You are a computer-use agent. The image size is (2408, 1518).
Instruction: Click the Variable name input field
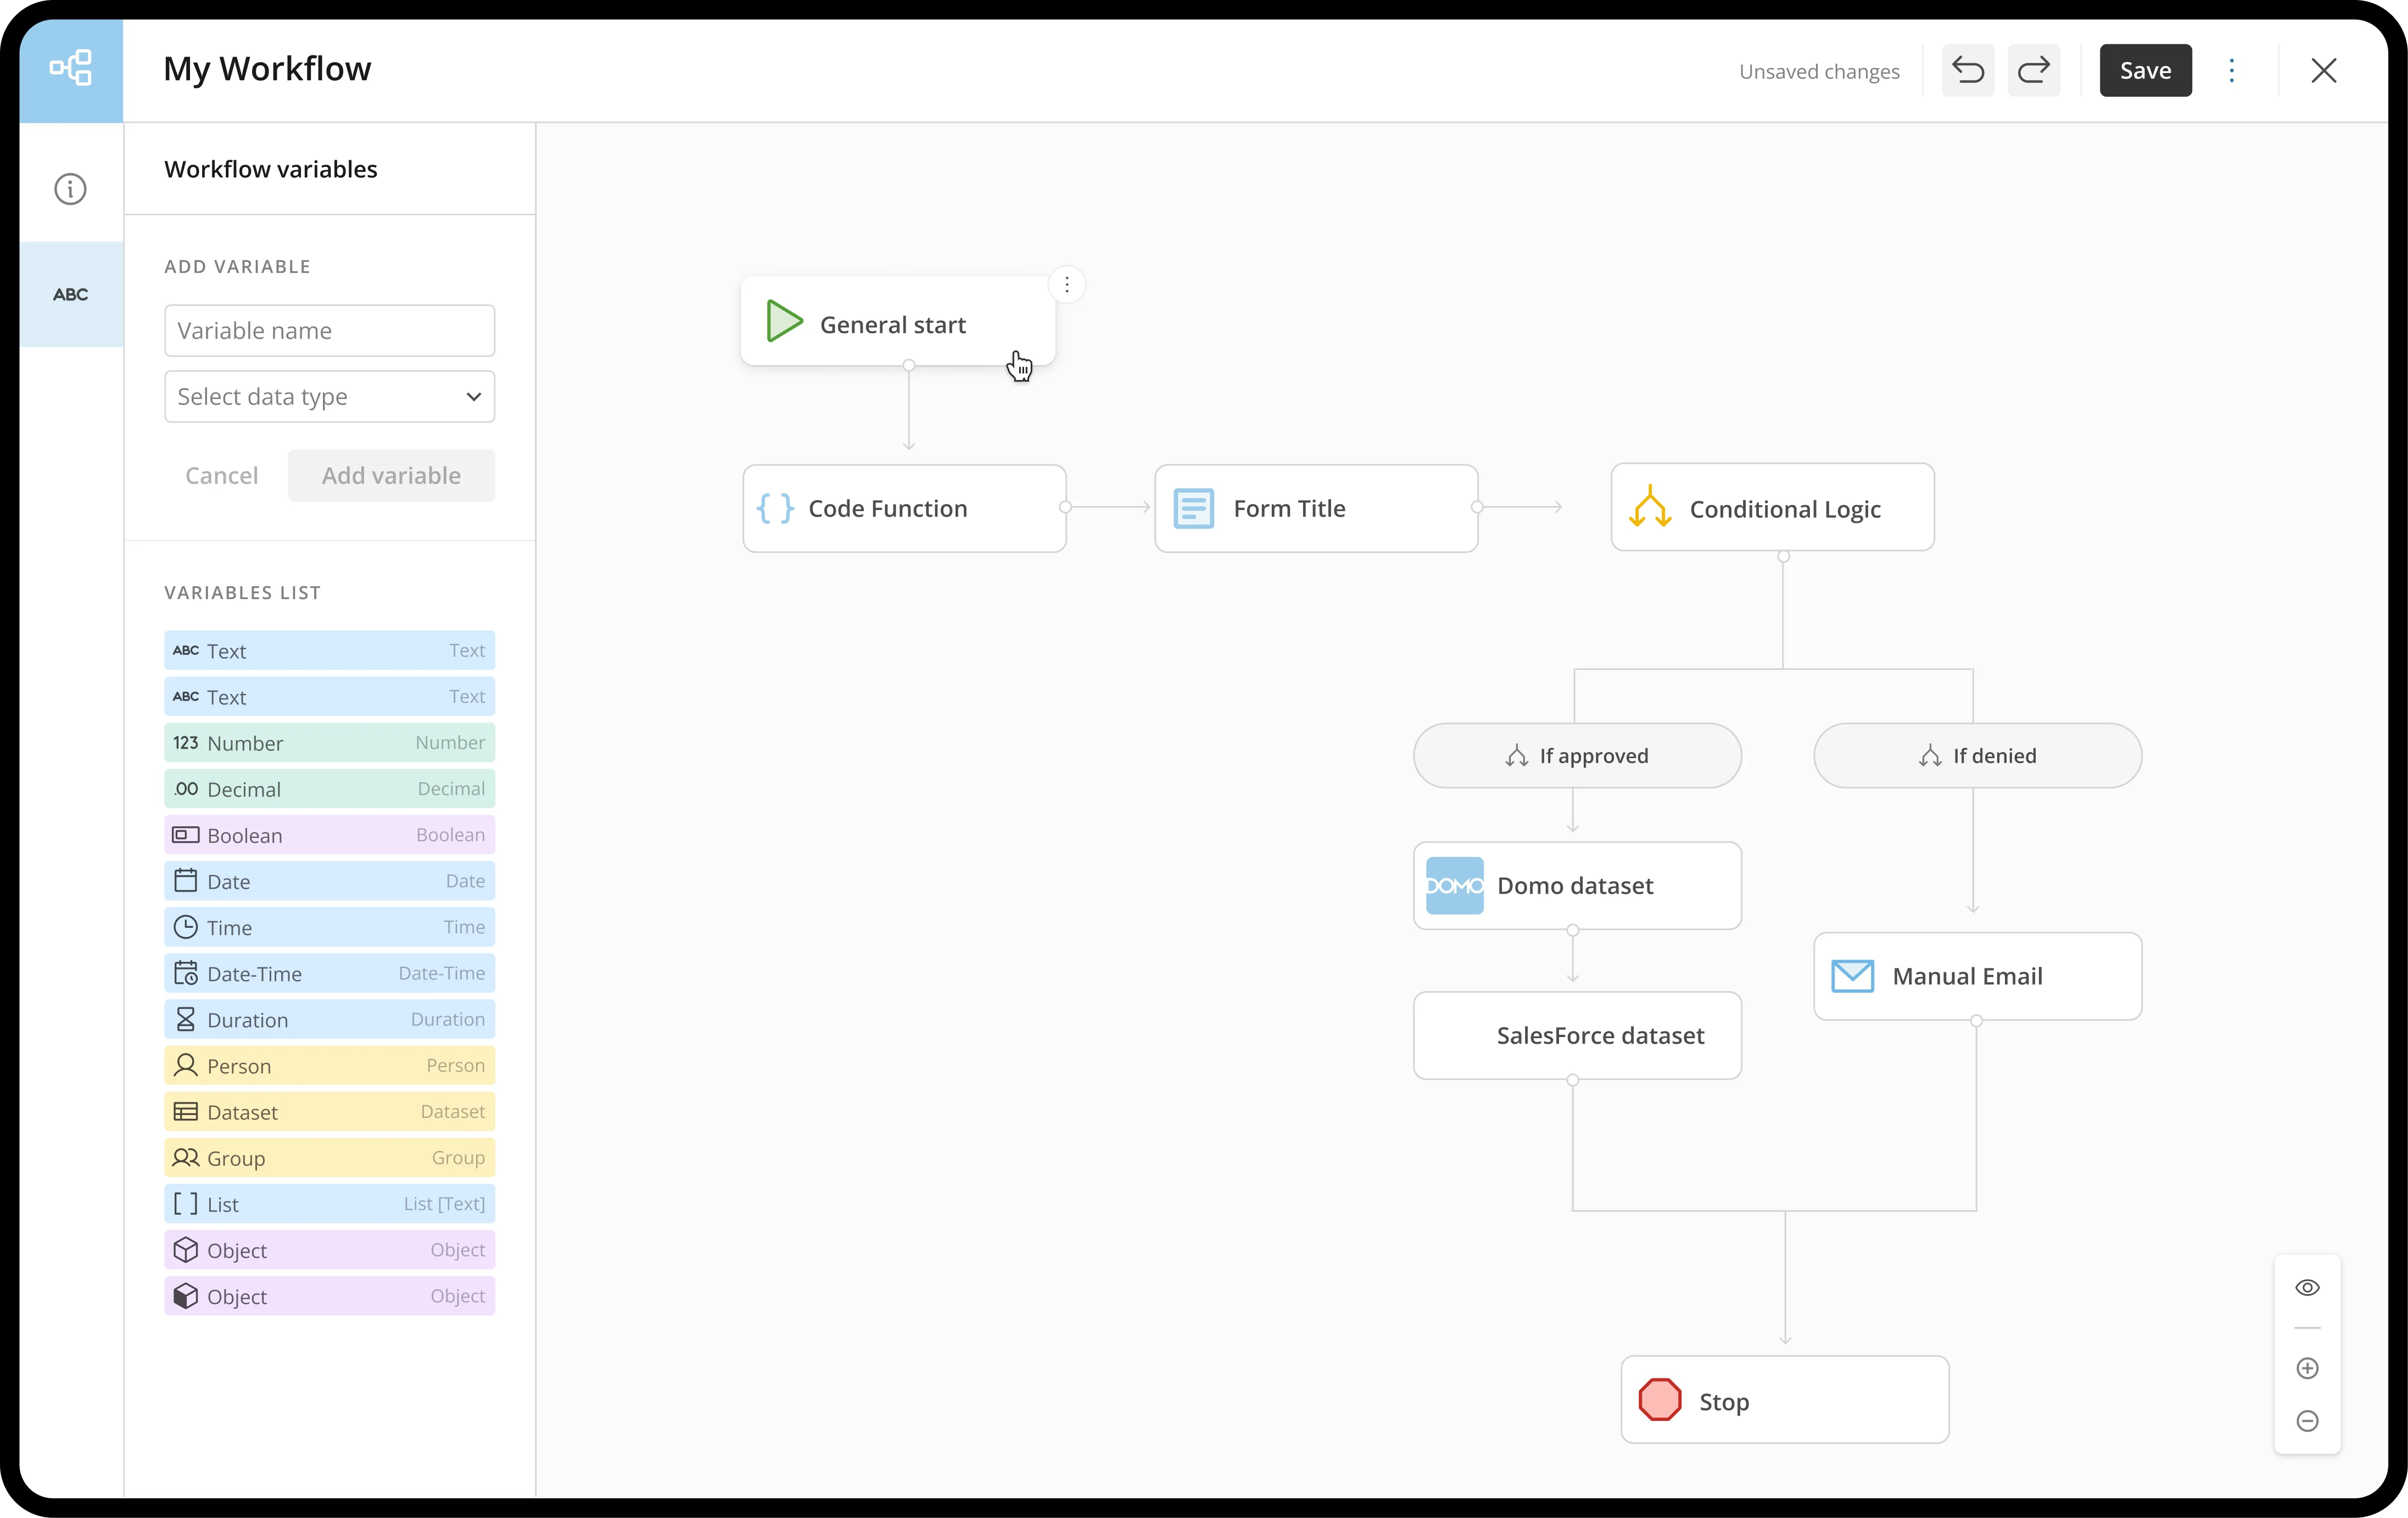(x=329, y=330)
